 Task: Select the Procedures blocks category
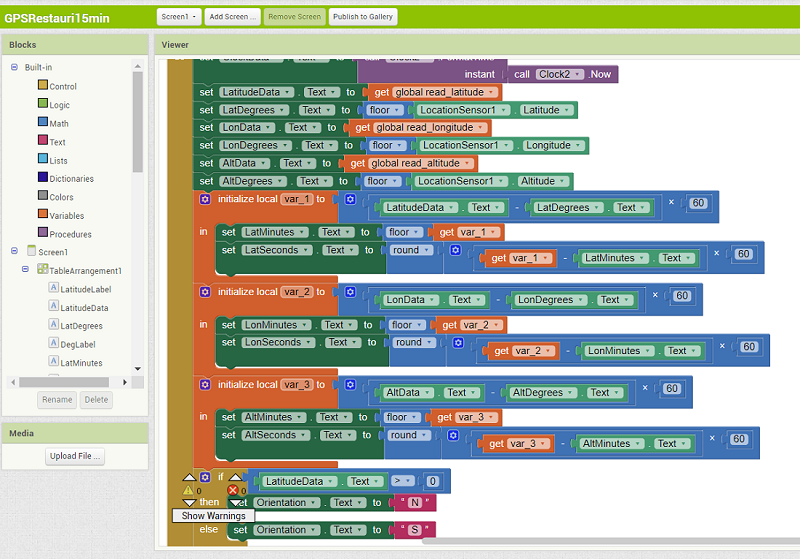(70, 234)
